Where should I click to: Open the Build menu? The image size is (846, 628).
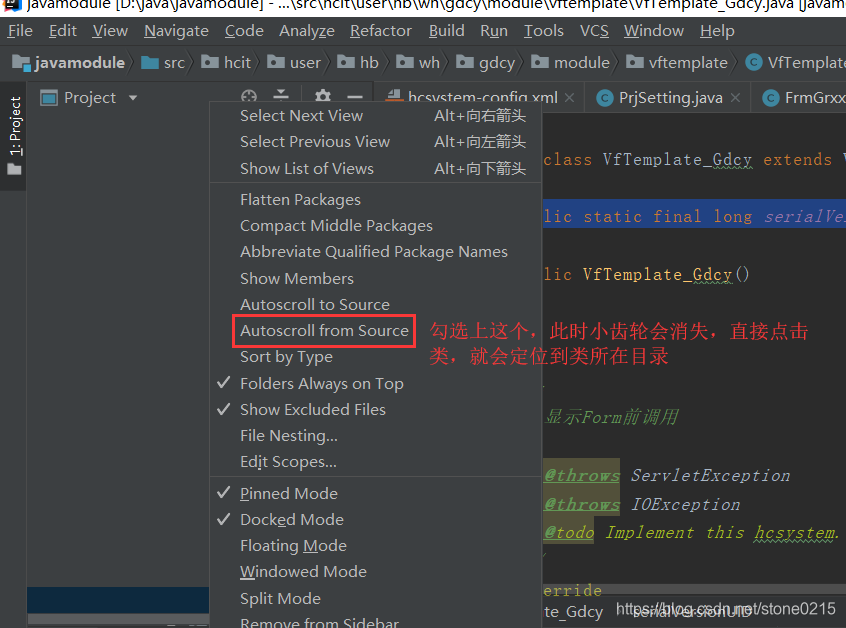[446, 31]
